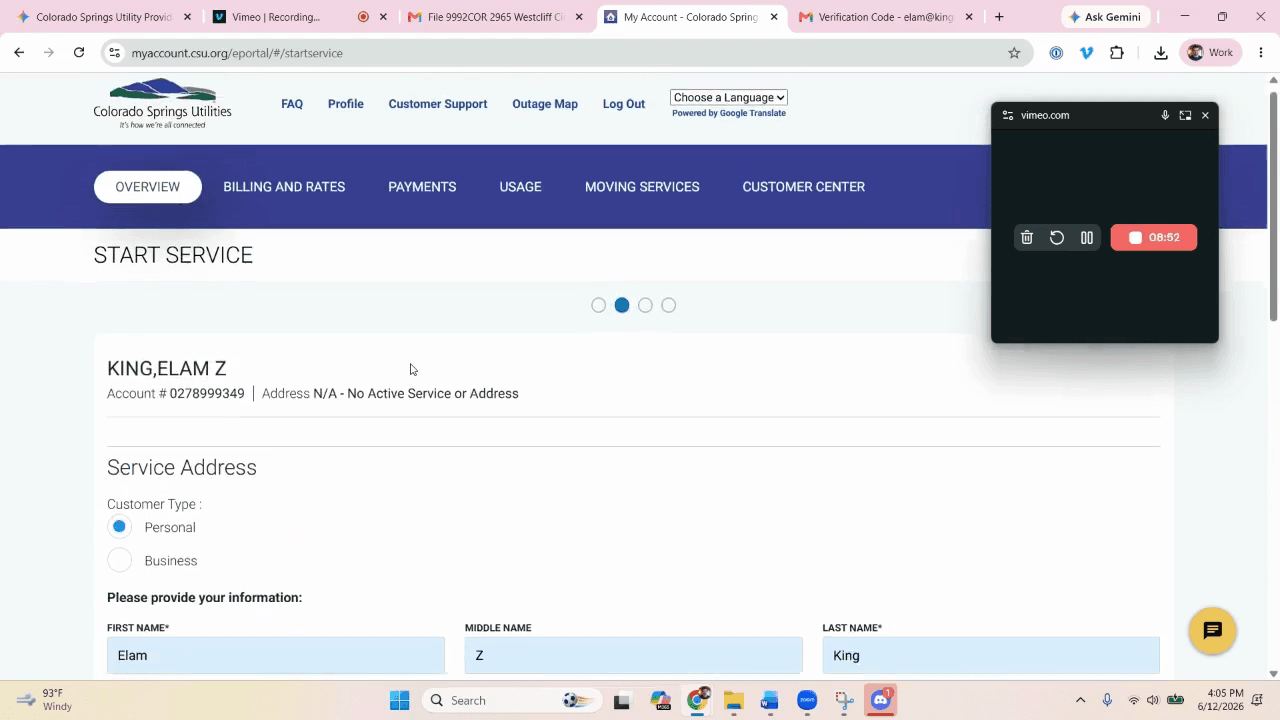This screenshot has height=720, width=1280.
Task: Go to the Overview tab
Action: point(148,187)
